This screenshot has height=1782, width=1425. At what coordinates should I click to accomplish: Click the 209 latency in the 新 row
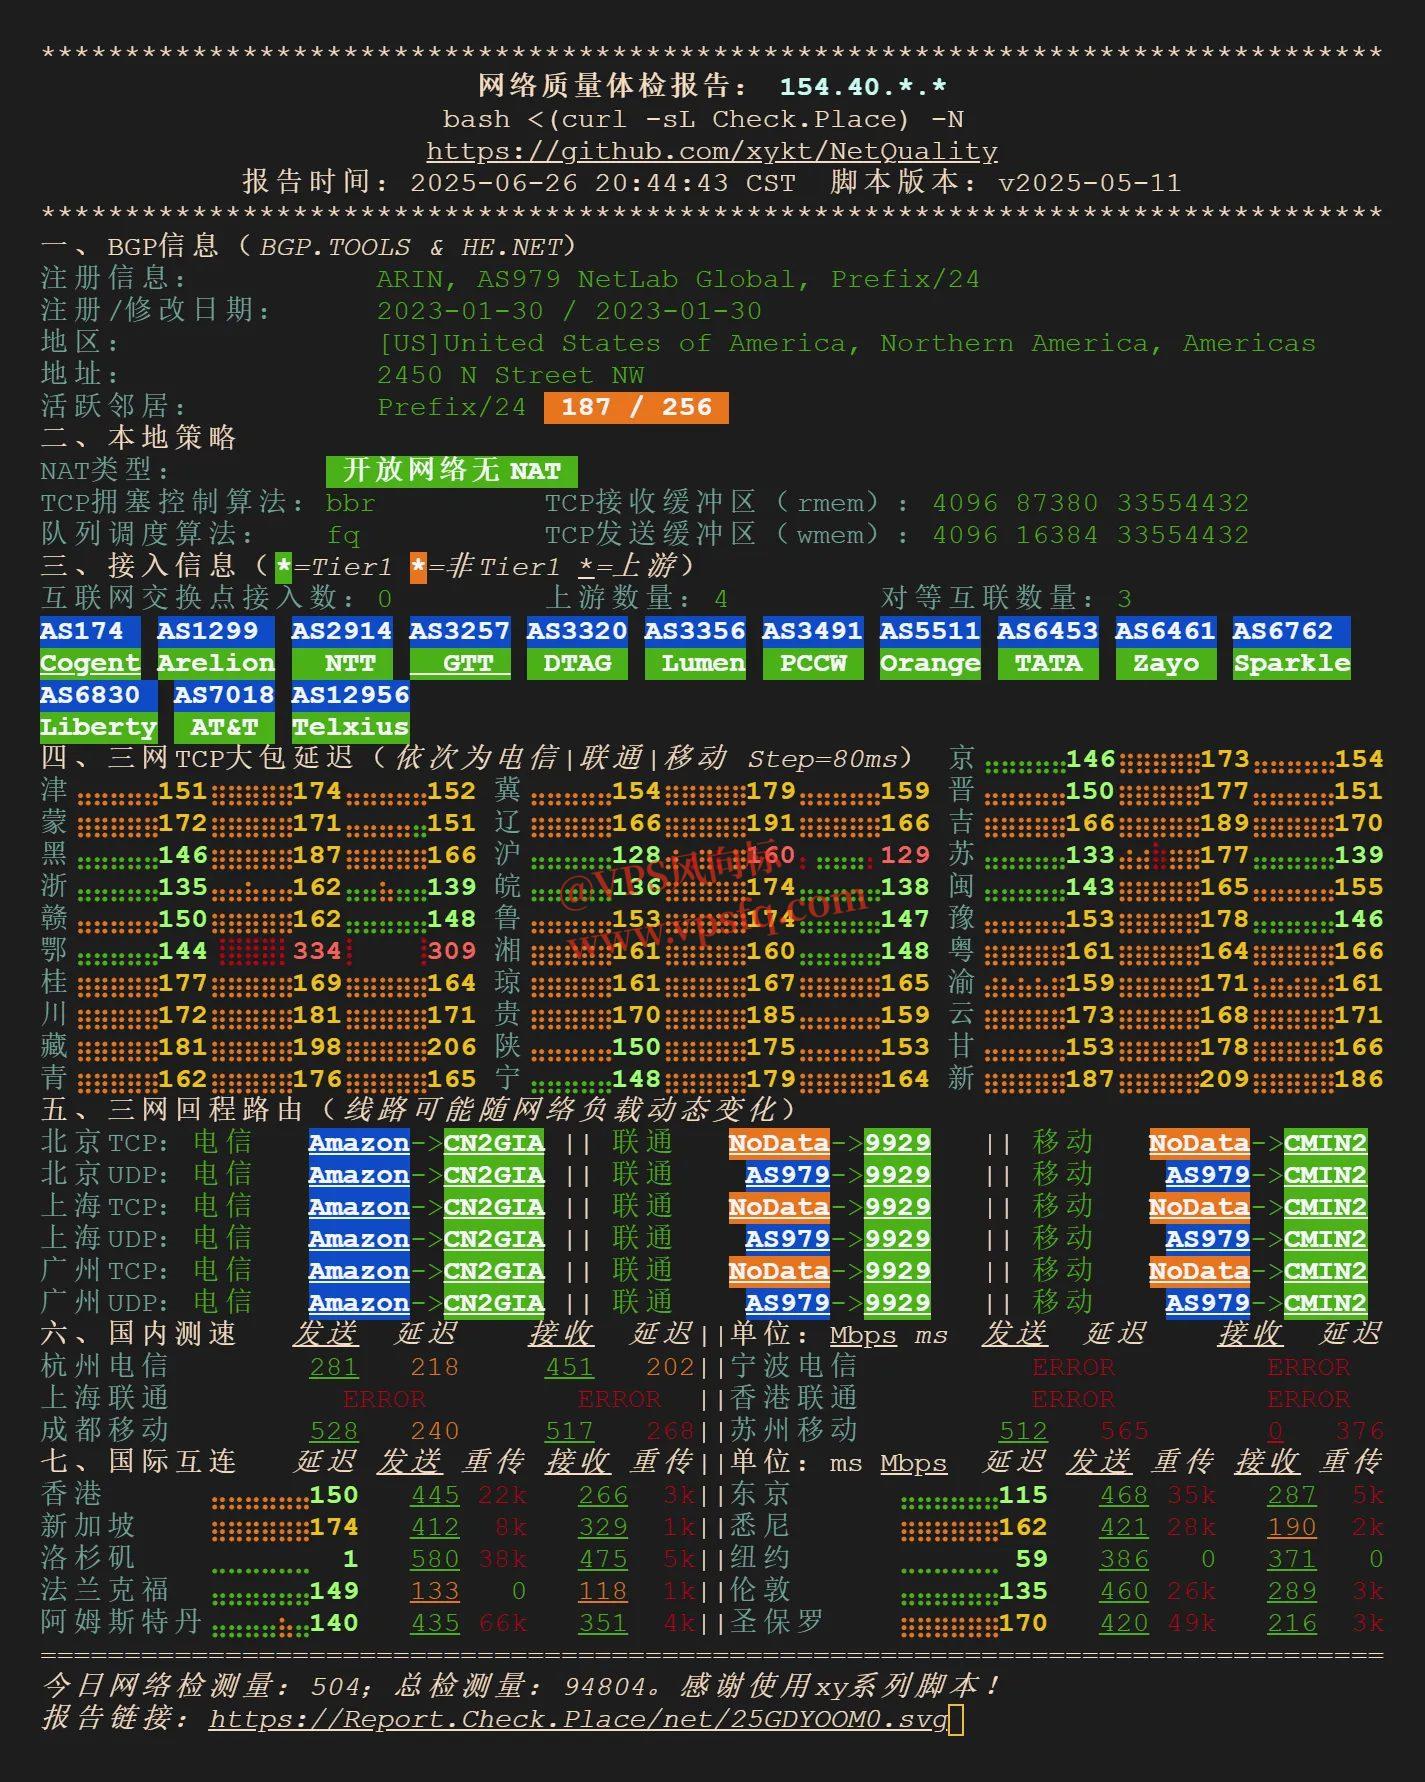point(1224,1079)
